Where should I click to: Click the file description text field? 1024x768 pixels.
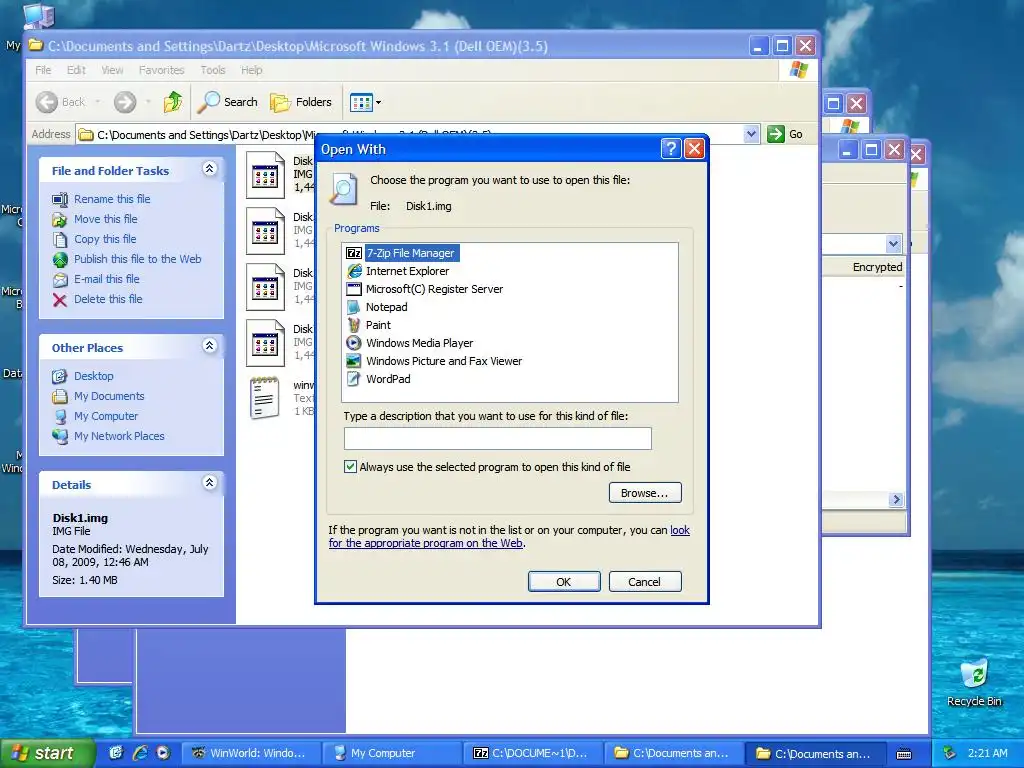point(498,438)
